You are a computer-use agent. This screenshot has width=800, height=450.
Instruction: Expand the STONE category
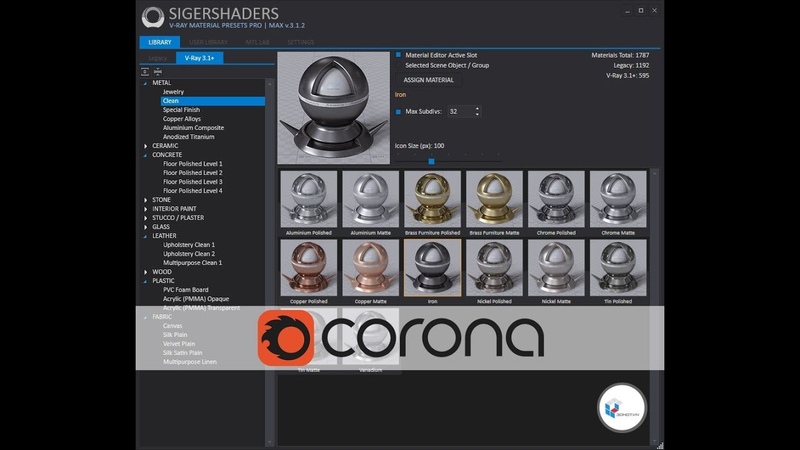click(145, 200)
